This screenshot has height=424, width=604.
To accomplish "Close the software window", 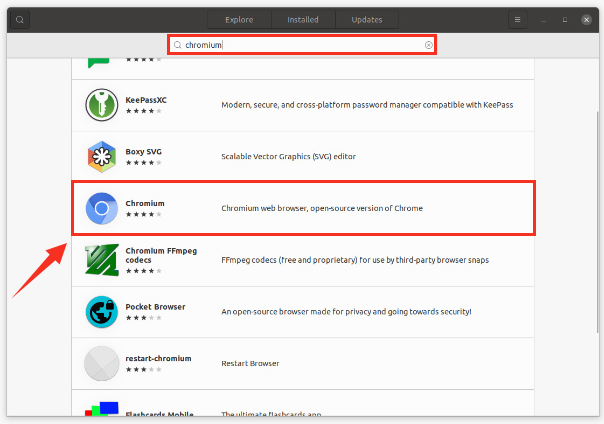I will tap(586, 20).
